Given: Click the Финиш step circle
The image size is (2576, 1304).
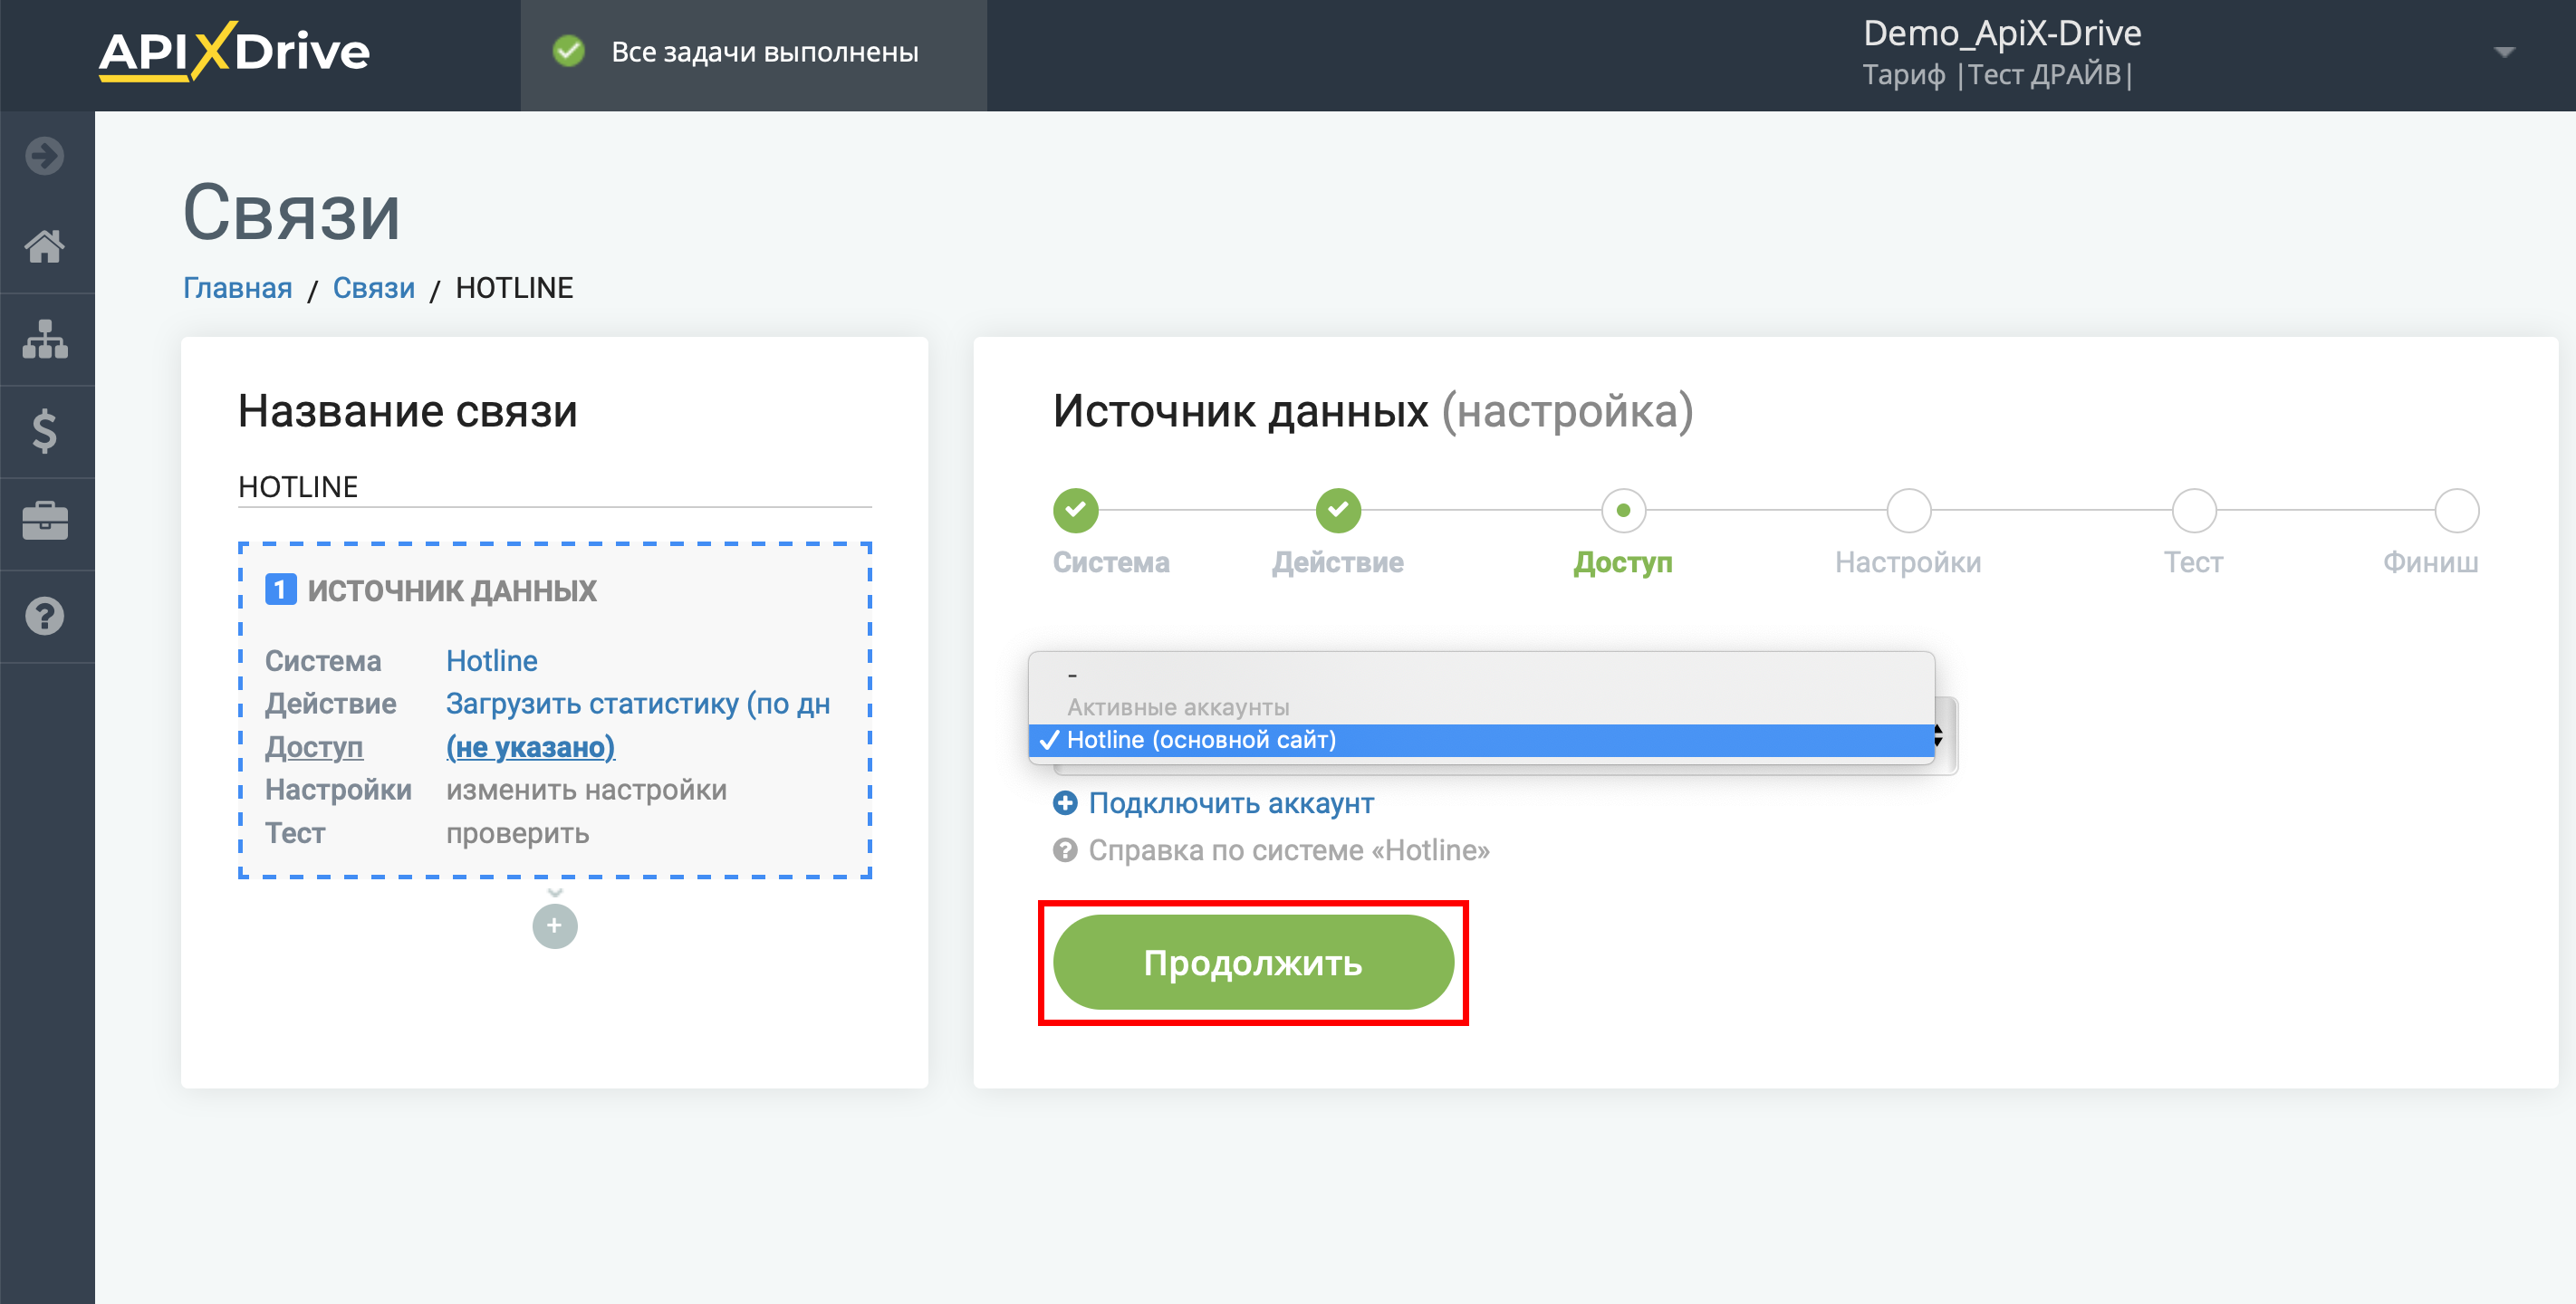Looking at the screenshot, I should [2456, 510].
